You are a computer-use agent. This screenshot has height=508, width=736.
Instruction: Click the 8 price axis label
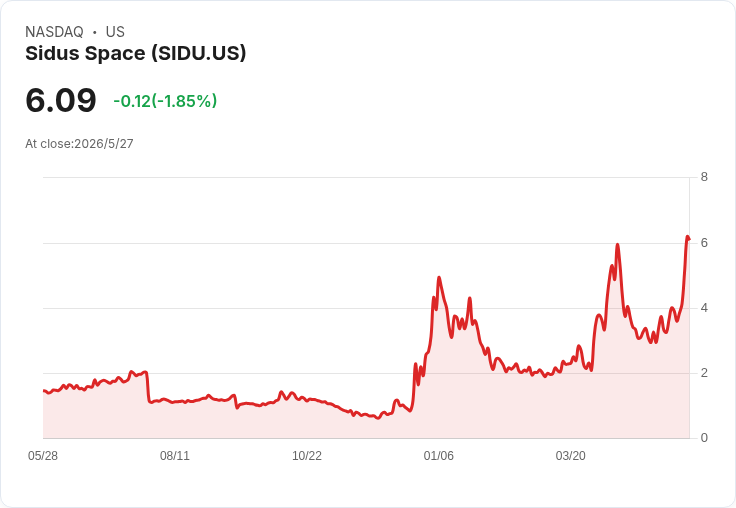tap(704, 177)
